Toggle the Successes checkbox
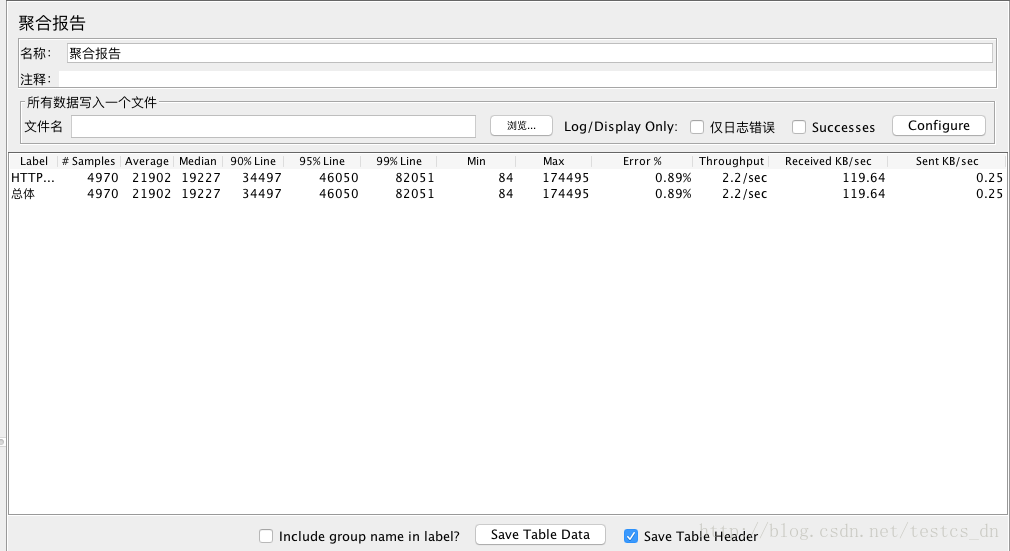 coord(799,127)
